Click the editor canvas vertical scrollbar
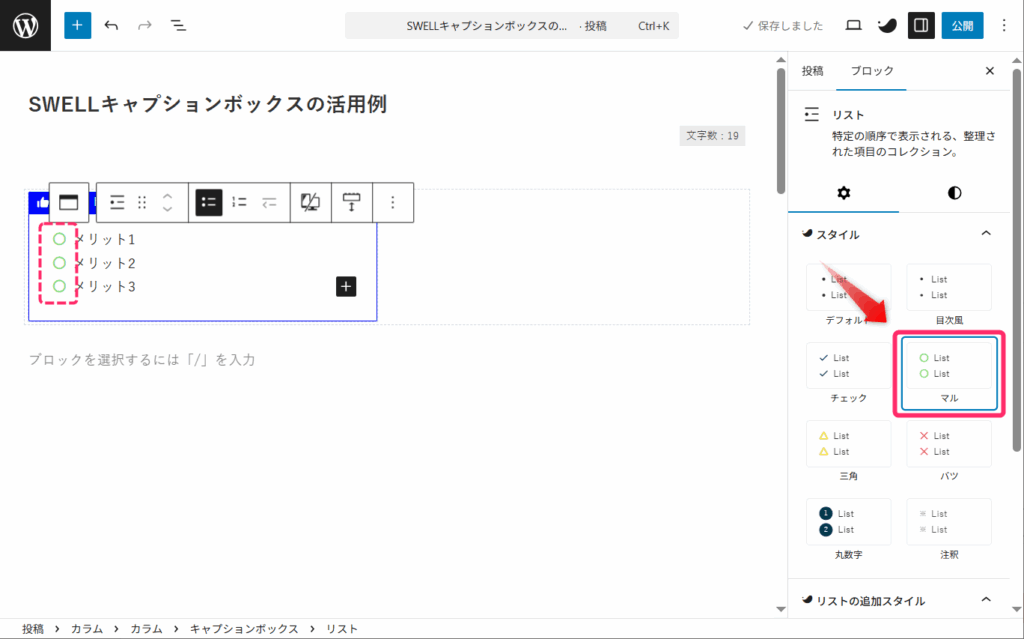 [781, 131]
